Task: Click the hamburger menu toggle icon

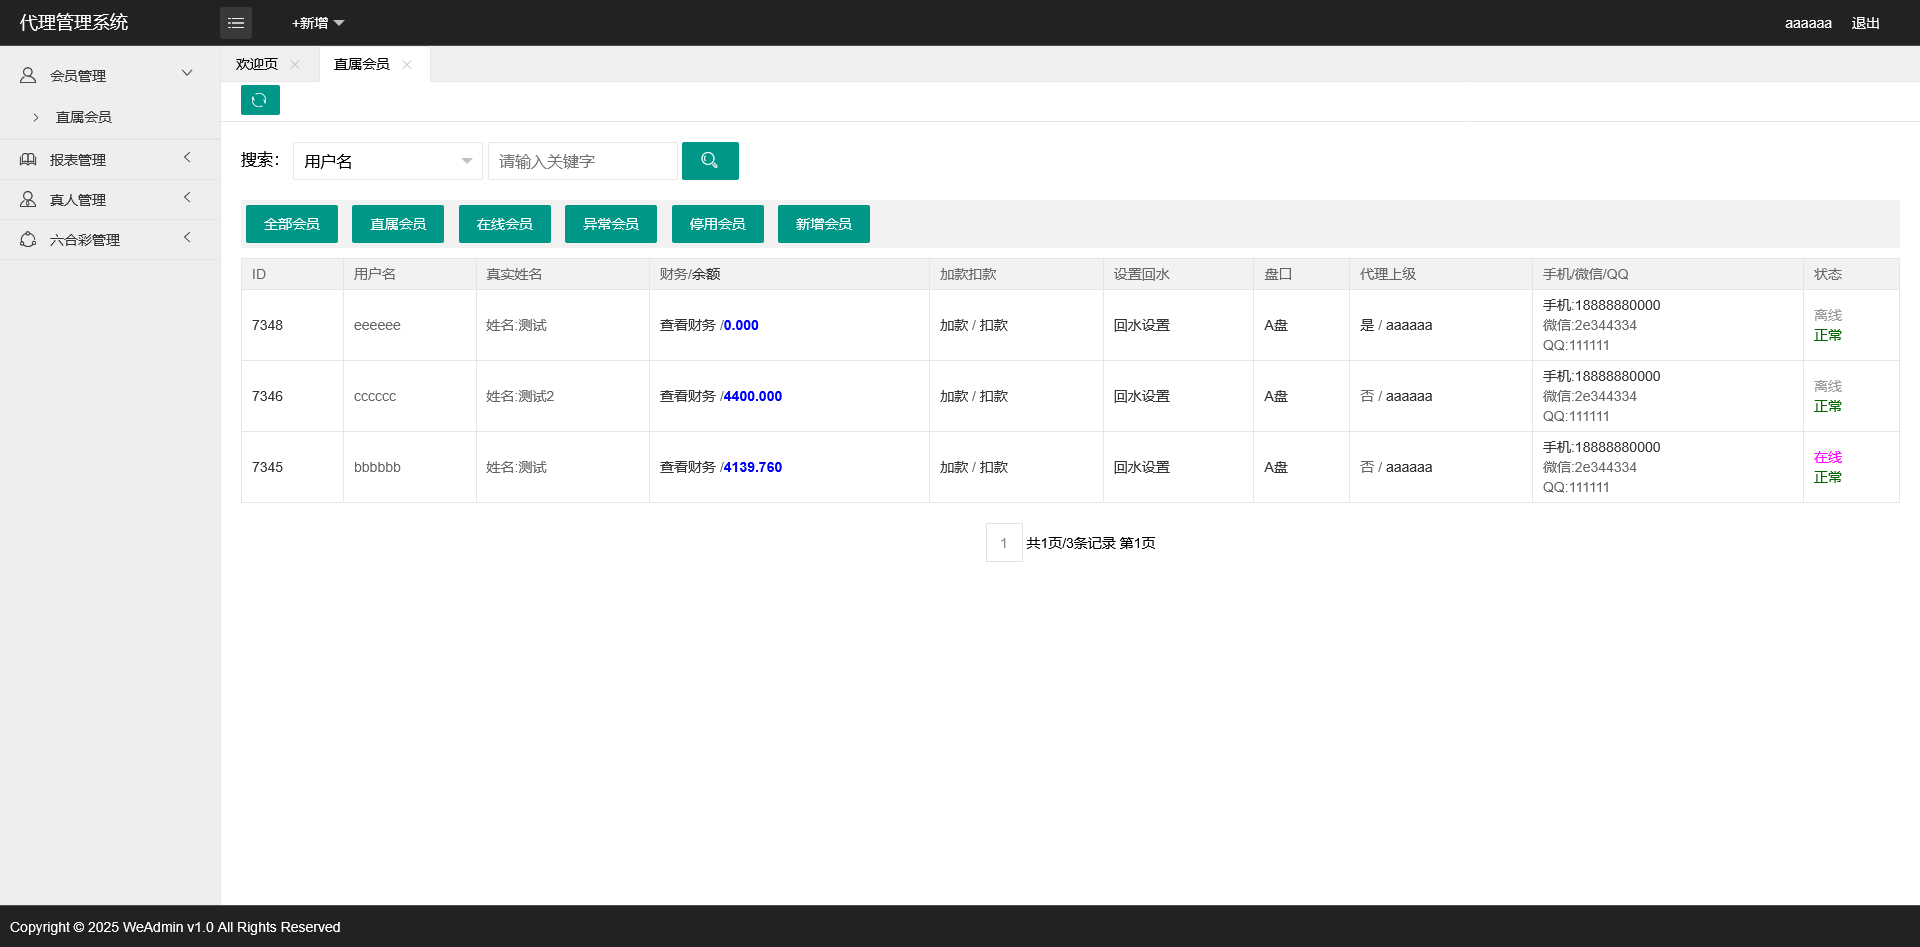Action: click(236, 23)
